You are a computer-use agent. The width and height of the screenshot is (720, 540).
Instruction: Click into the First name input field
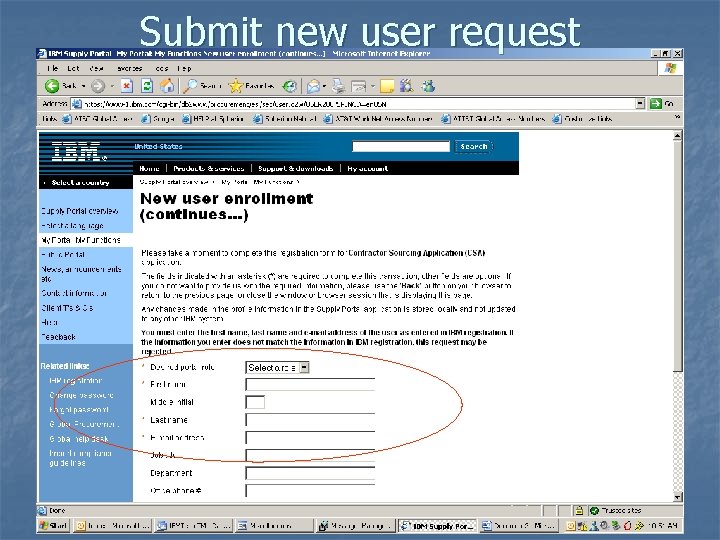310,384
